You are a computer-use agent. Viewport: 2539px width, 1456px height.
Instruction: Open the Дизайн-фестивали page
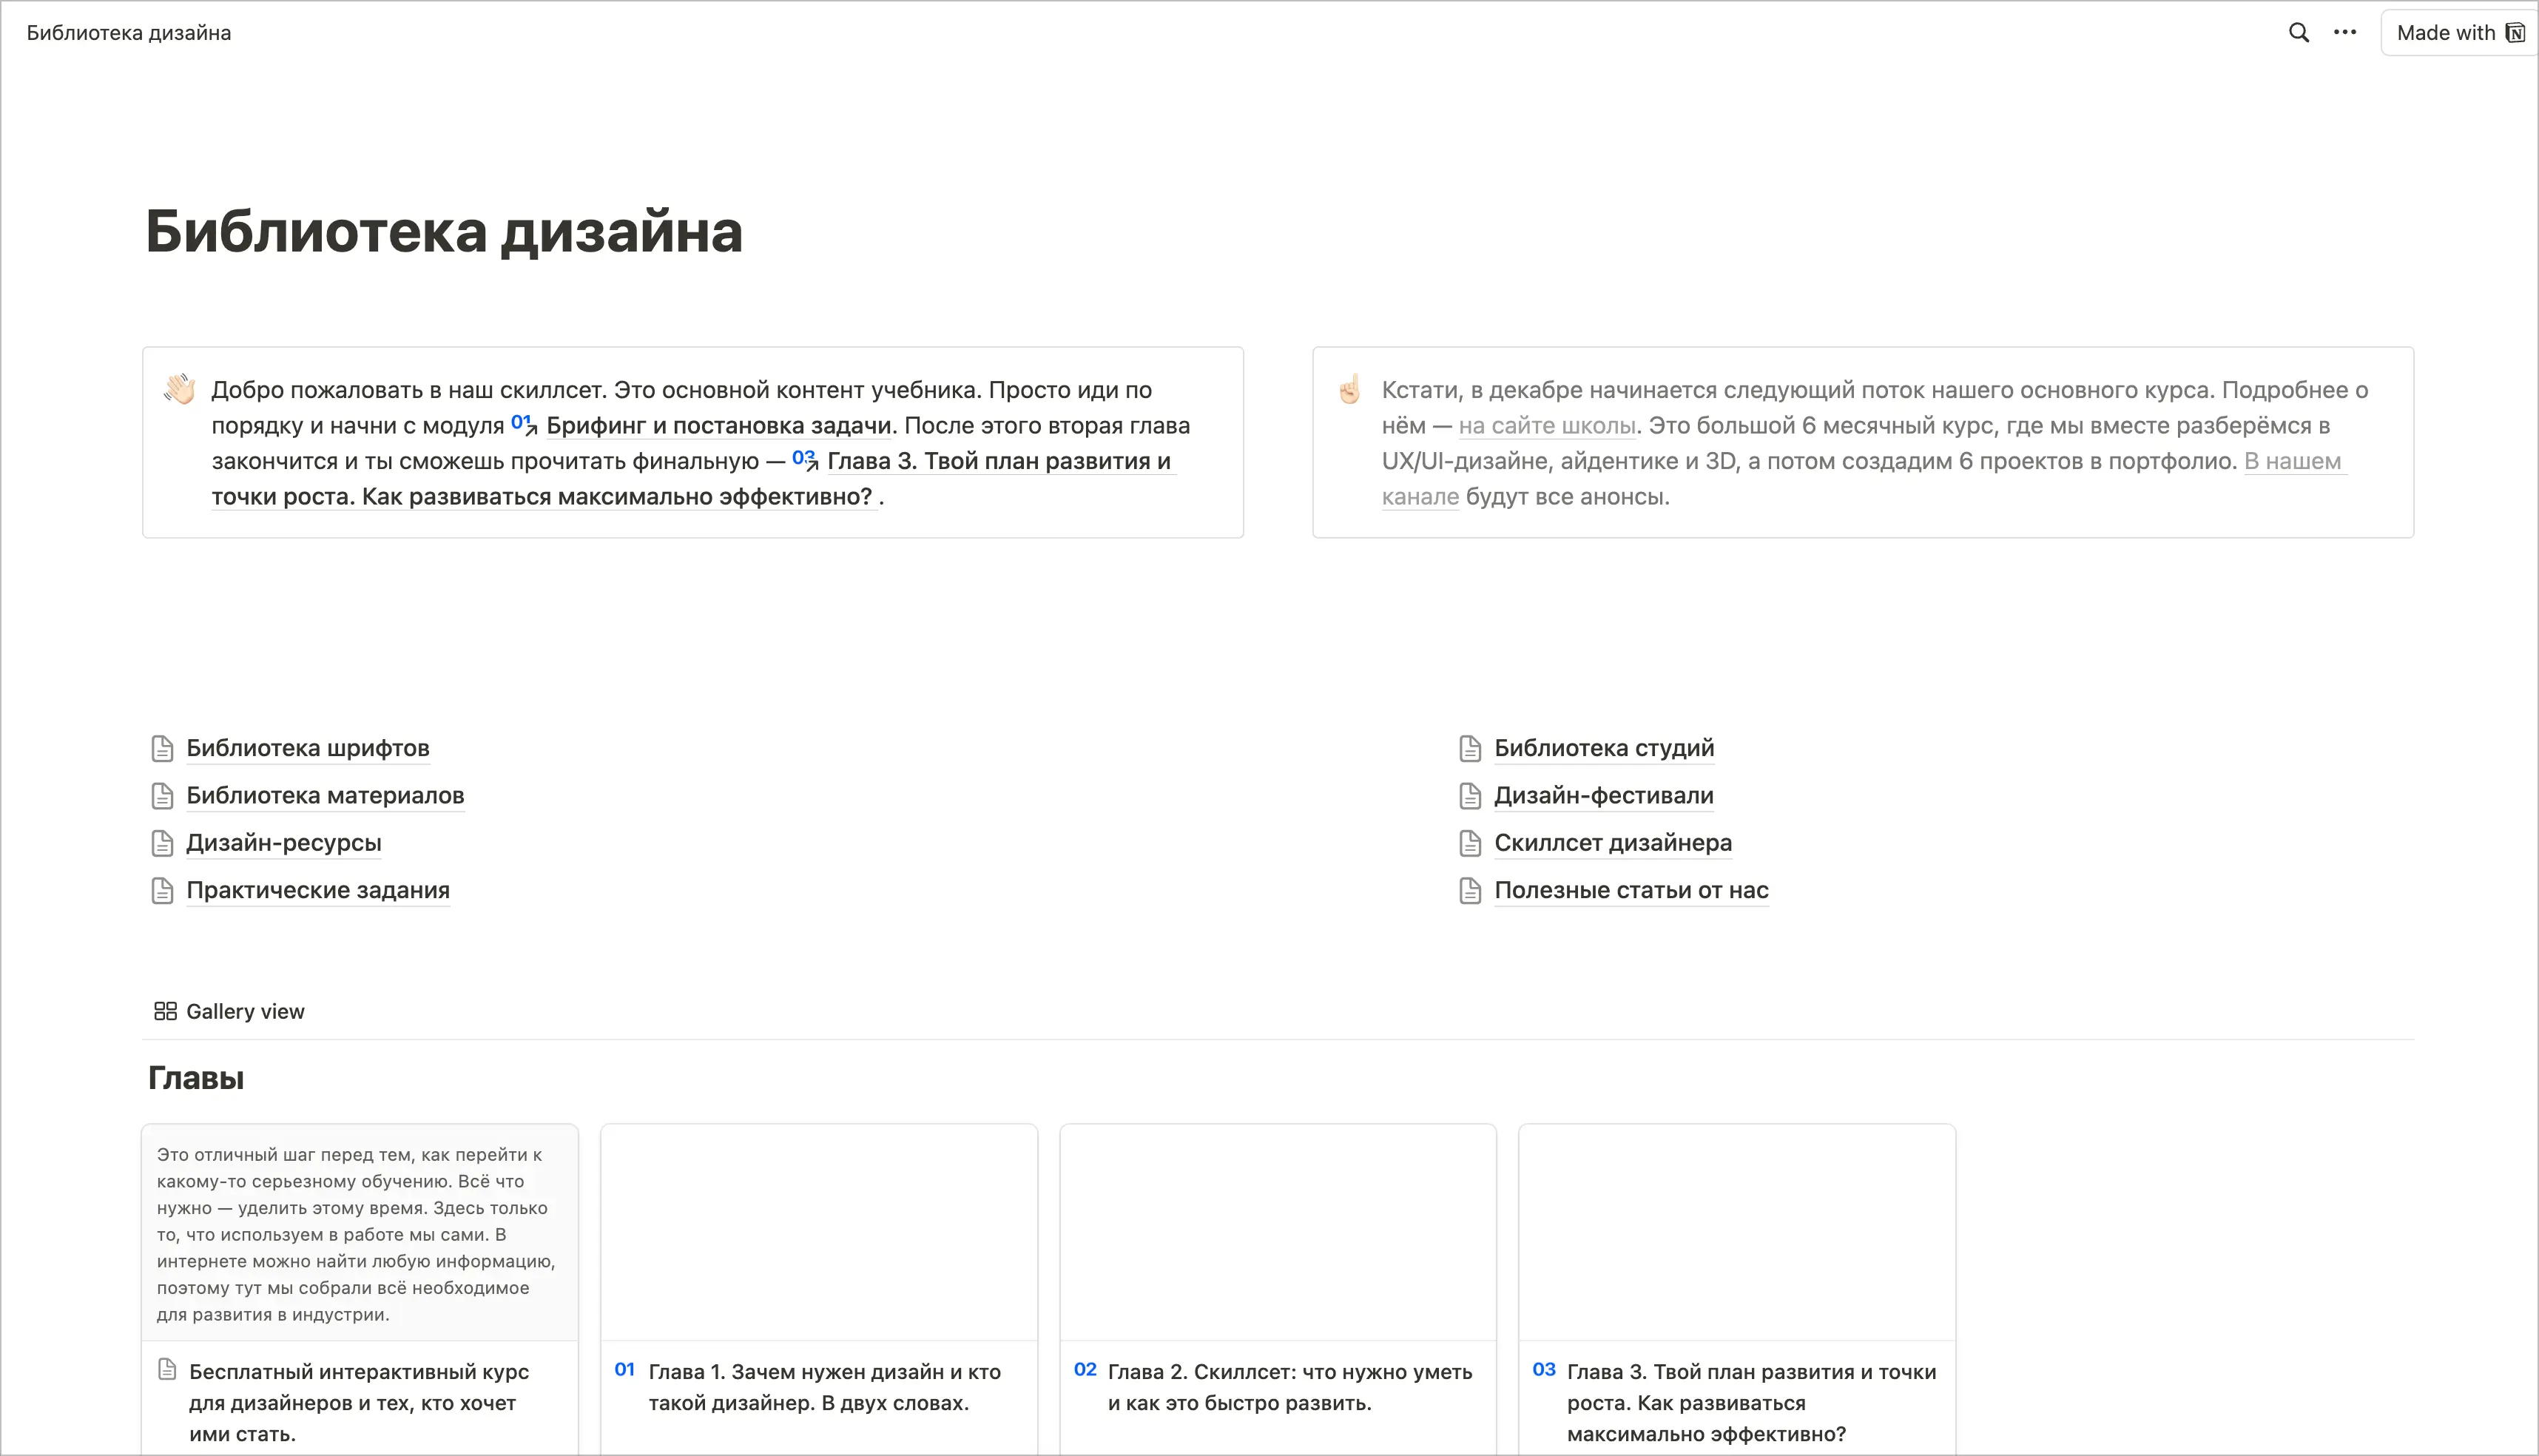(1604, 795)
